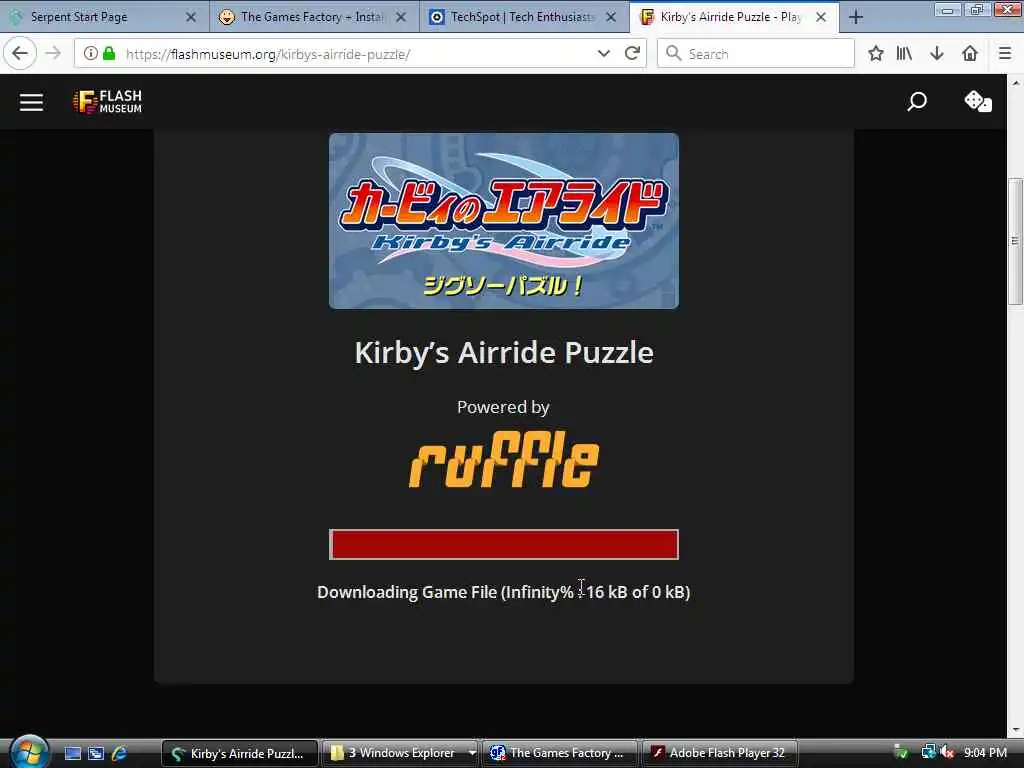
Task: Reload the page with refresh icon
Action: click(x=632, y=54)
